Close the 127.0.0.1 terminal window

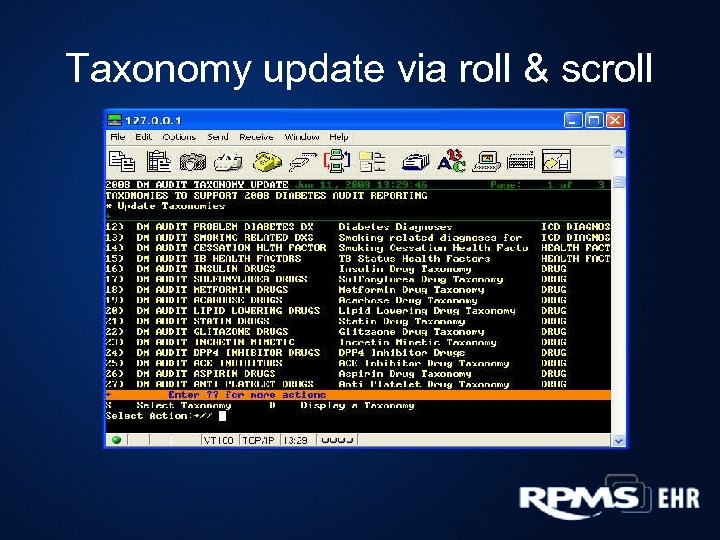tap(615, 120)
